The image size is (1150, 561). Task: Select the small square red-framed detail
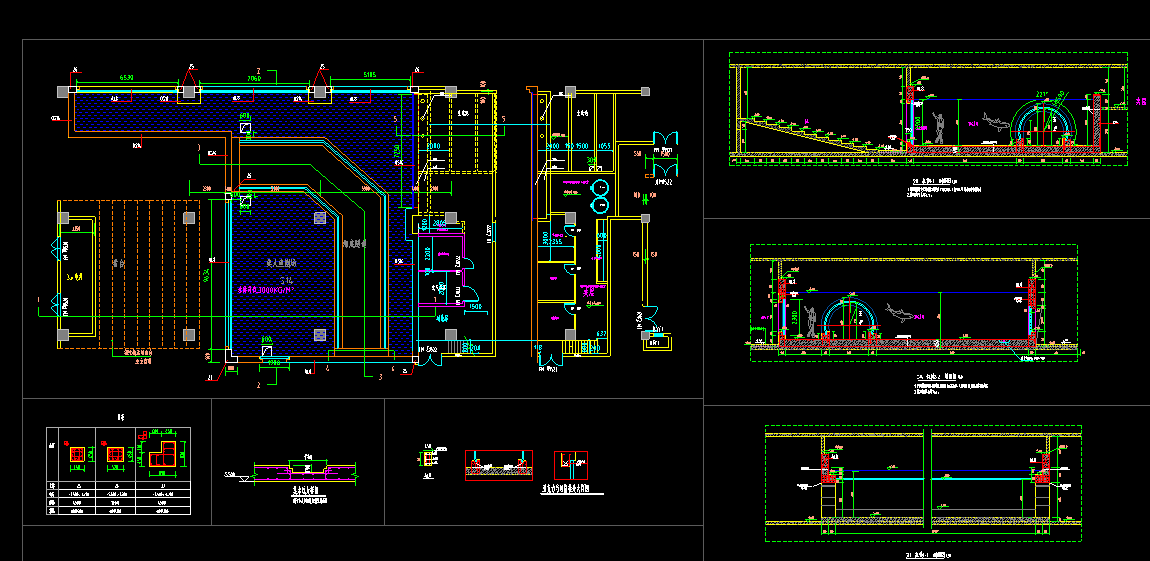point(570,463)
